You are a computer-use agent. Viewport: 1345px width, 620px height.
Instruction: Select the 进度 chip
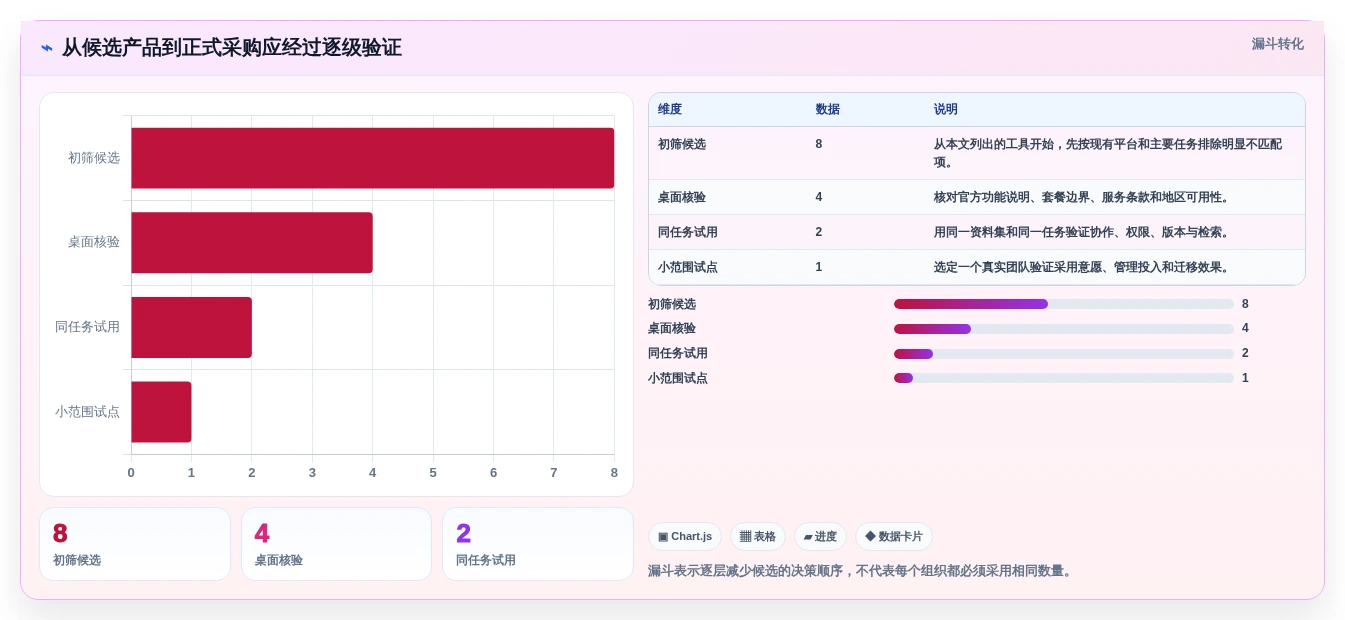820,537
